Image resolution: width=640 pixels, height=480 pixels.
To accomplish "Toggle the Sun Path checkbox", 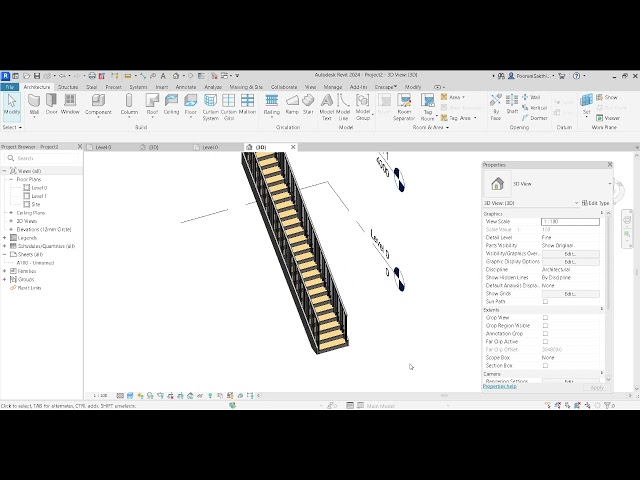I will coord(545,302).
